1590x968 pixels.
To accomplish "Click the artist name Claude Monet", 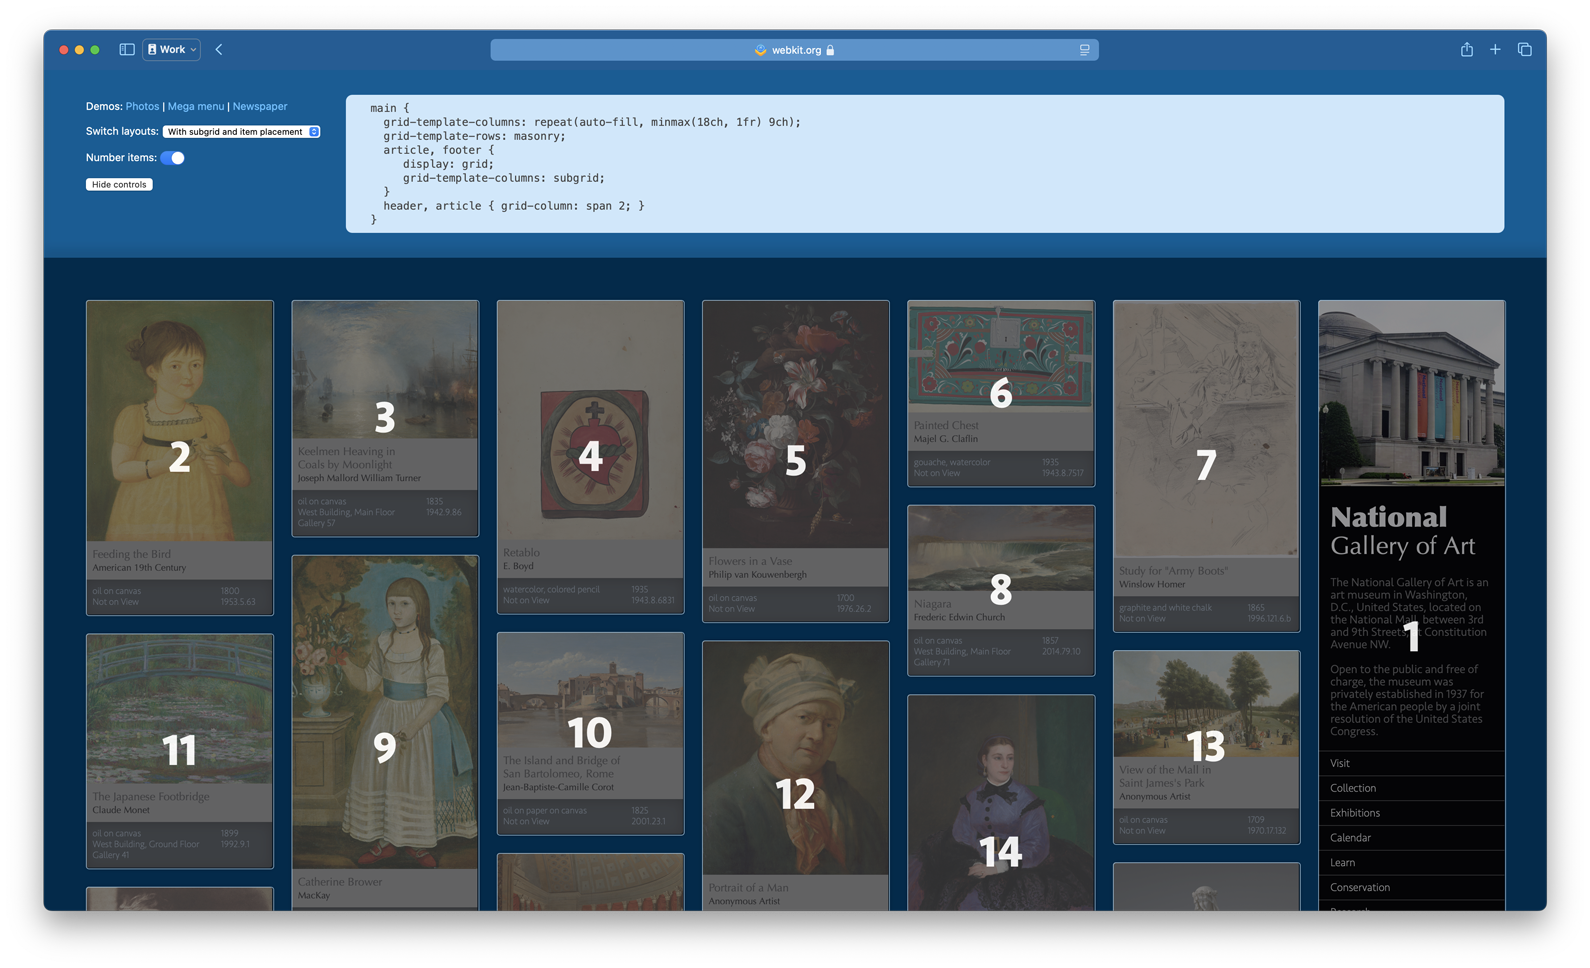I will click(121, 810).
